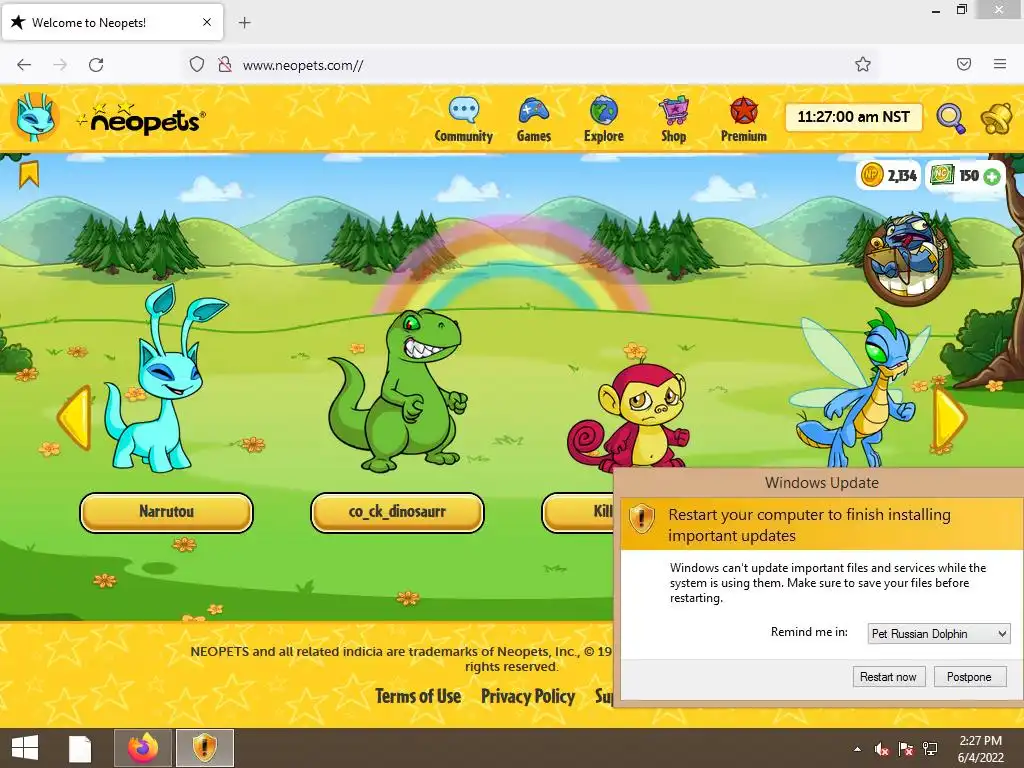This screenshot has height=768, width=1024.
Task: View site security padlock info
Action: (225, 64)
